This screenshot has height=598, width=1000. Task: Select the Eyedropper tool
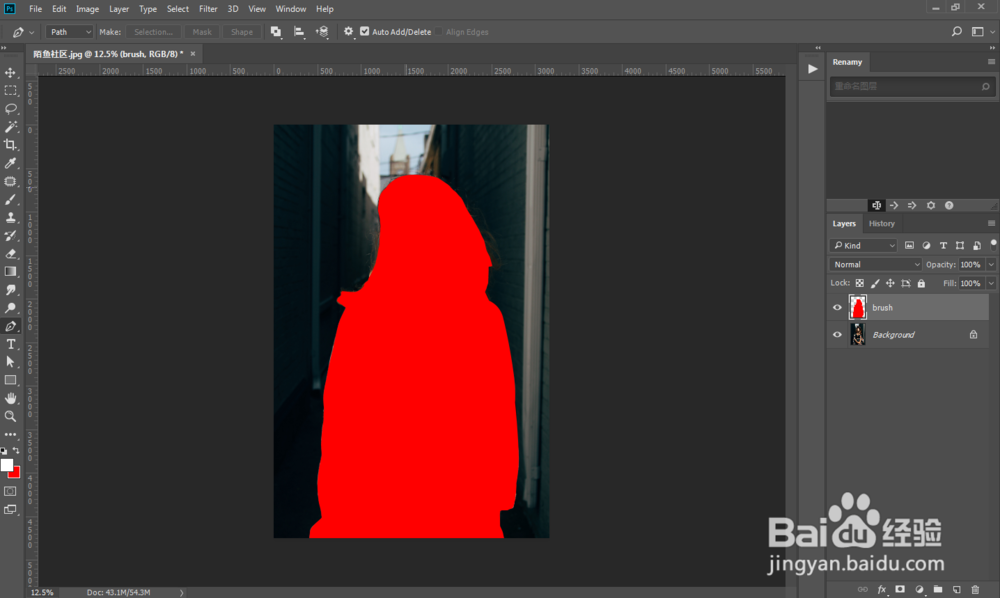pos(10,163)
